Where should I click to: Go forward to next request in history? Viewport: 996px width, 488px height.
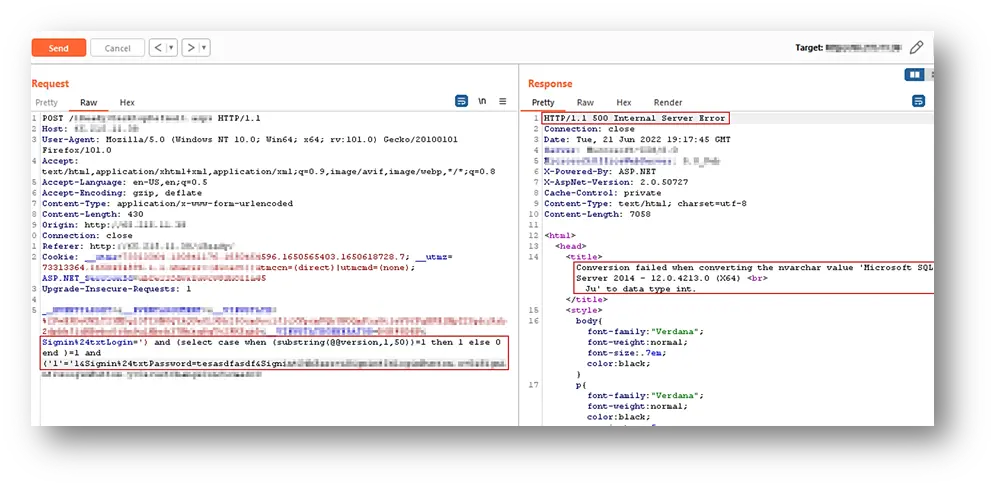coord(190,48)
